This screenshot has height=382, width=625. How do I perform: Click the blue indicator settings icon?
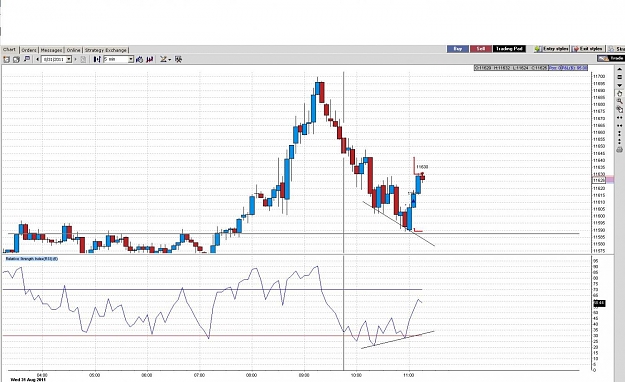[140, 59]
